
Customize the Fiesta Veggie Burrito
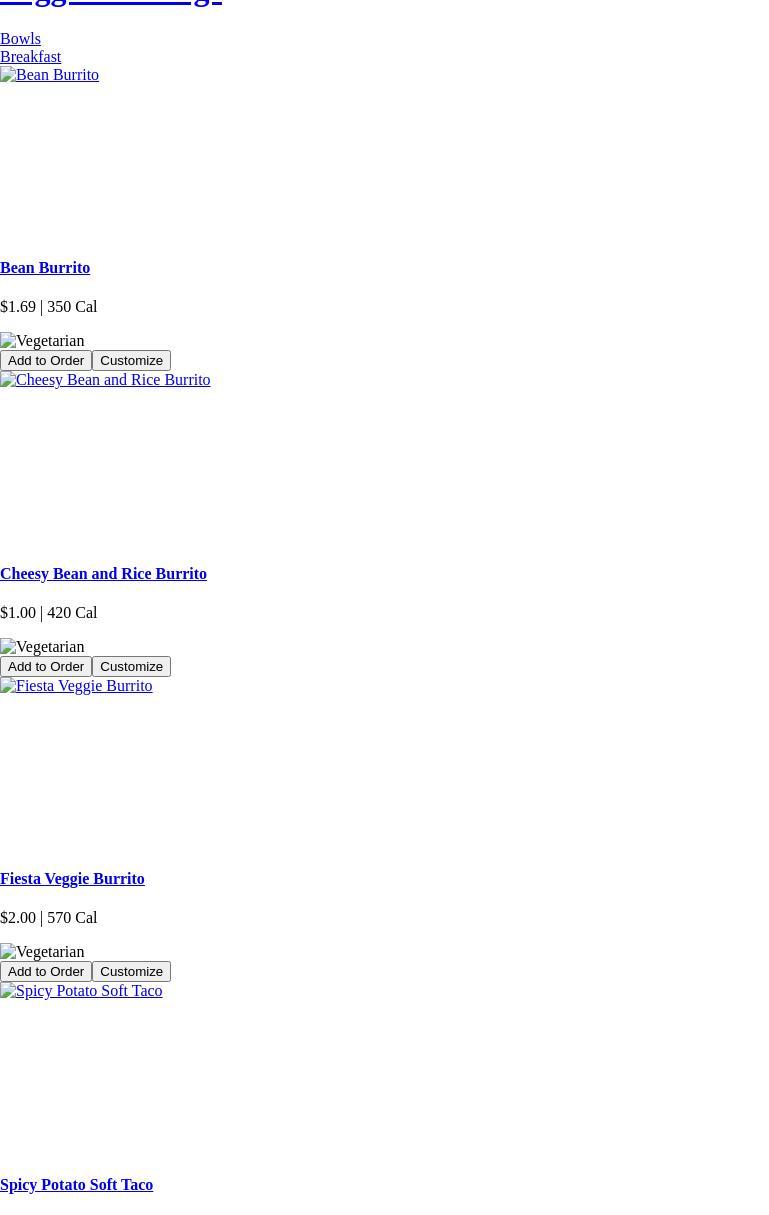tap(131, 972)
